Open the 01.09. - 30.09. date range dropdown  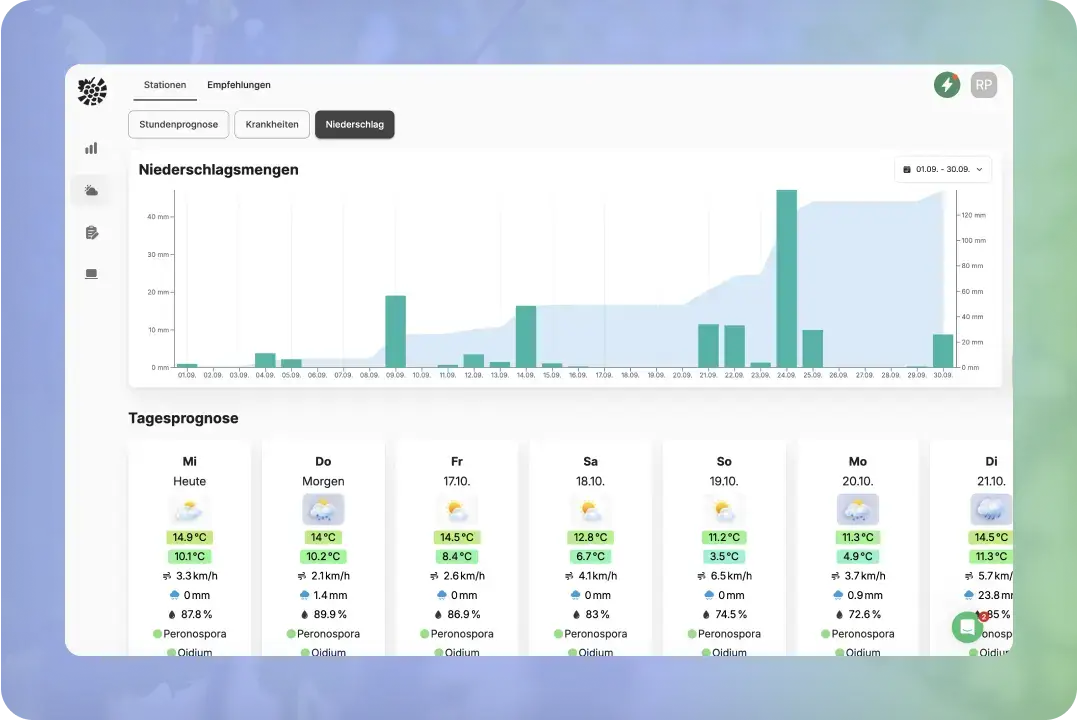[x=942, y=170]
